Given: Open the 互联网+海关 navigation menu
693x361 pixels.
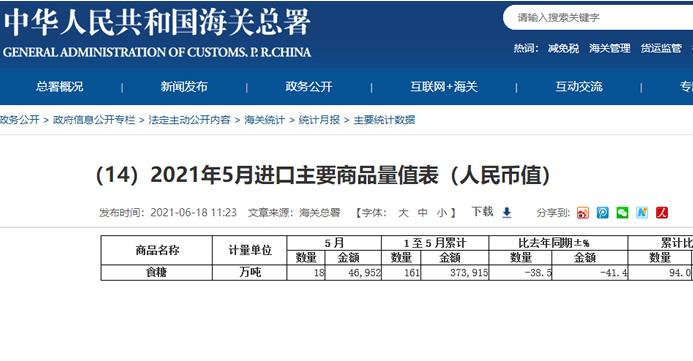Looking at the screenshot, I should click(444, 87).
